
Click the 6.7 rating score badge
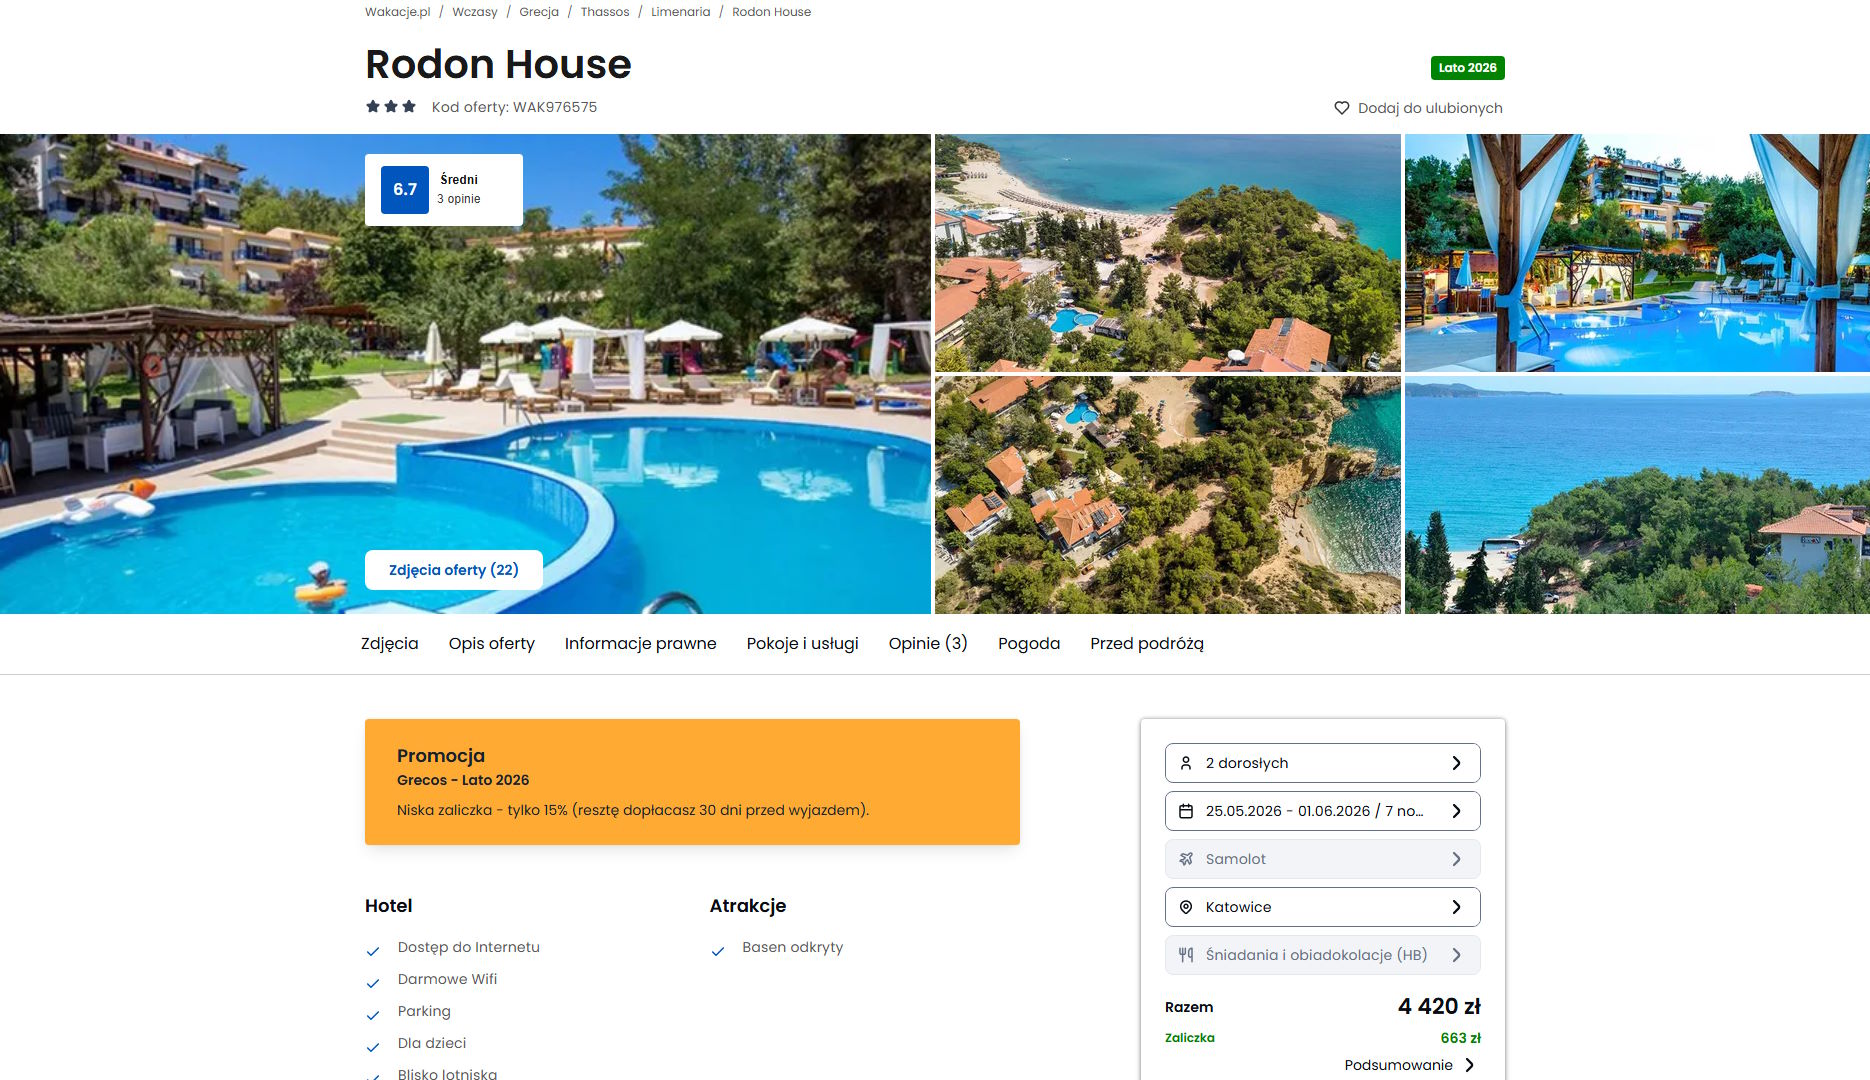pos(405,190)
